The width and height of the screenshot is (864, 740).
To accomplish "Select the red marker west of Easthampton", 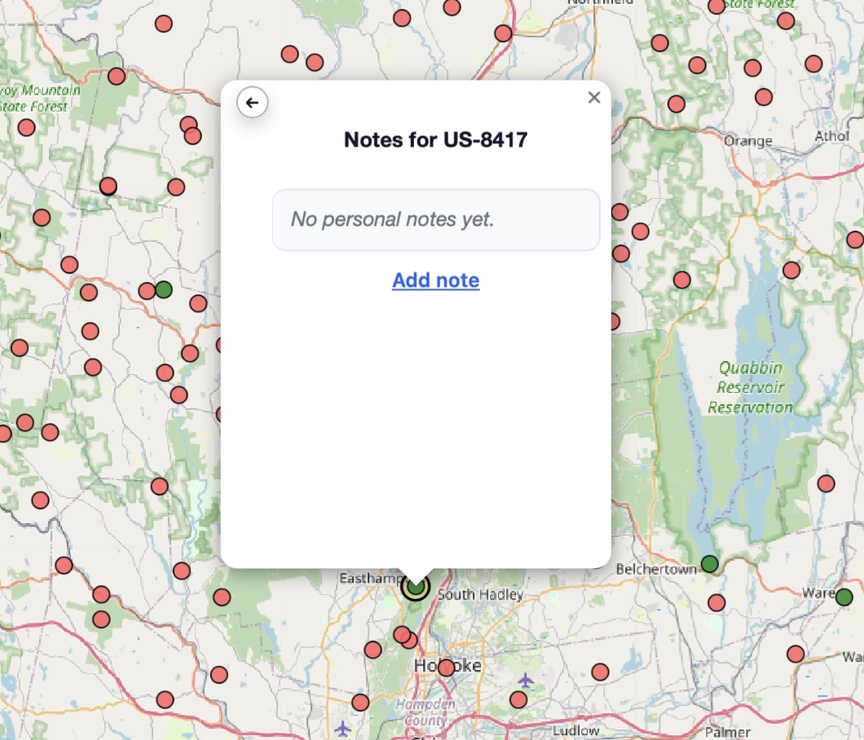I will (222, 597).
